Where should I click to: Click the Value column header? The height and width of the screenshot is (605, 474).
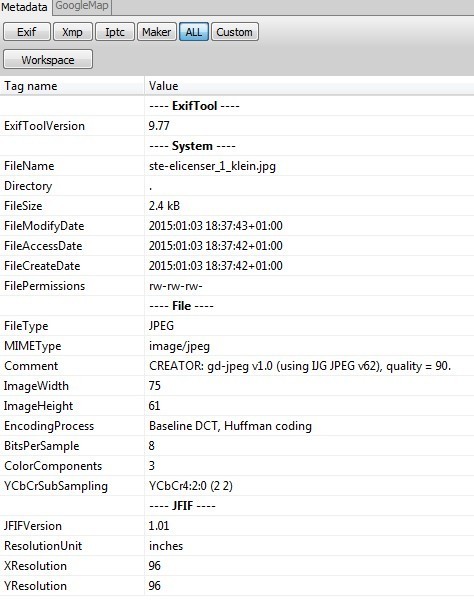click(310, 86)
